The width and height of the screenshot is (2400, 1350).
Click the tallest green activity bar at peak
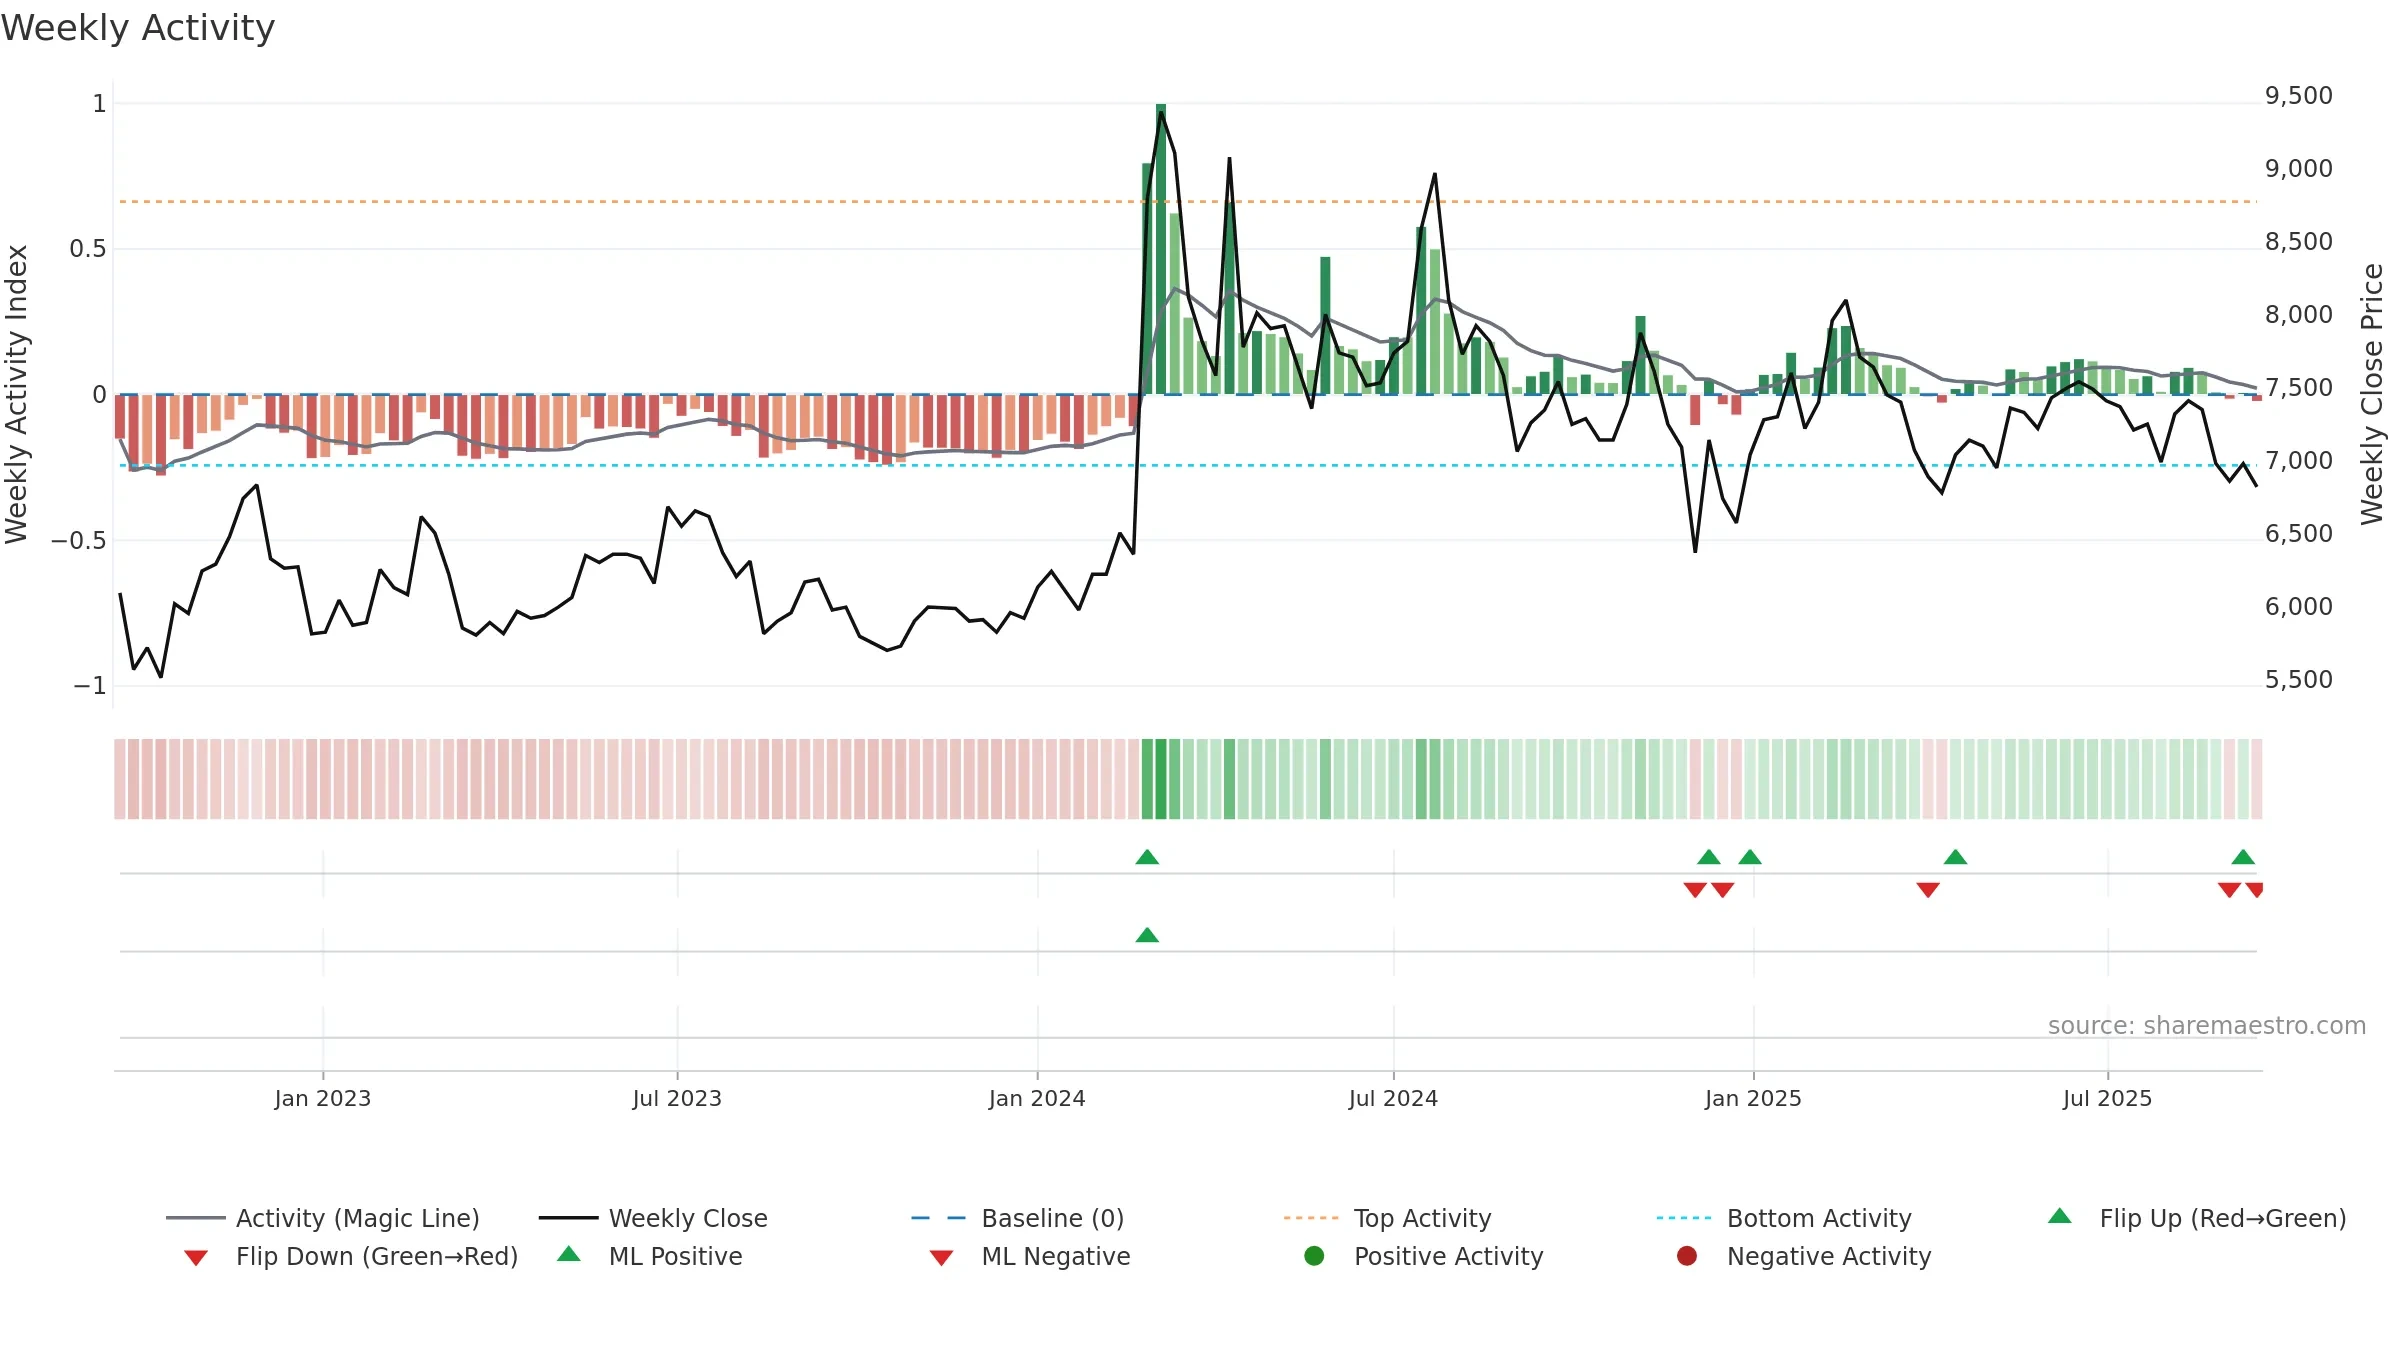click(x=1161, y=249)
